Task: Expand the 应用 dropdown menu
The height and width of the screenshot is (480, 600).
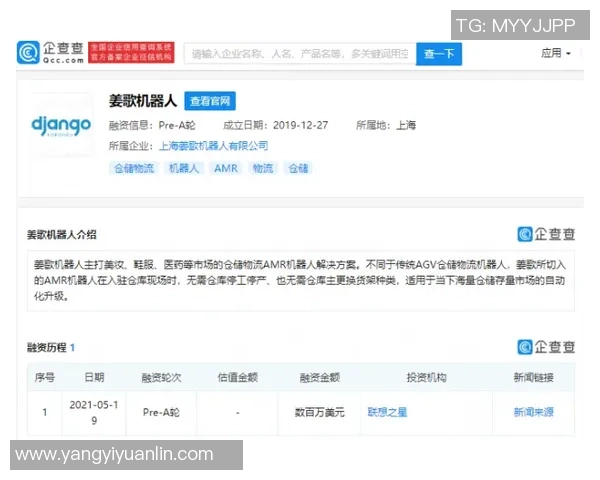Action: (x=556, y=53)
